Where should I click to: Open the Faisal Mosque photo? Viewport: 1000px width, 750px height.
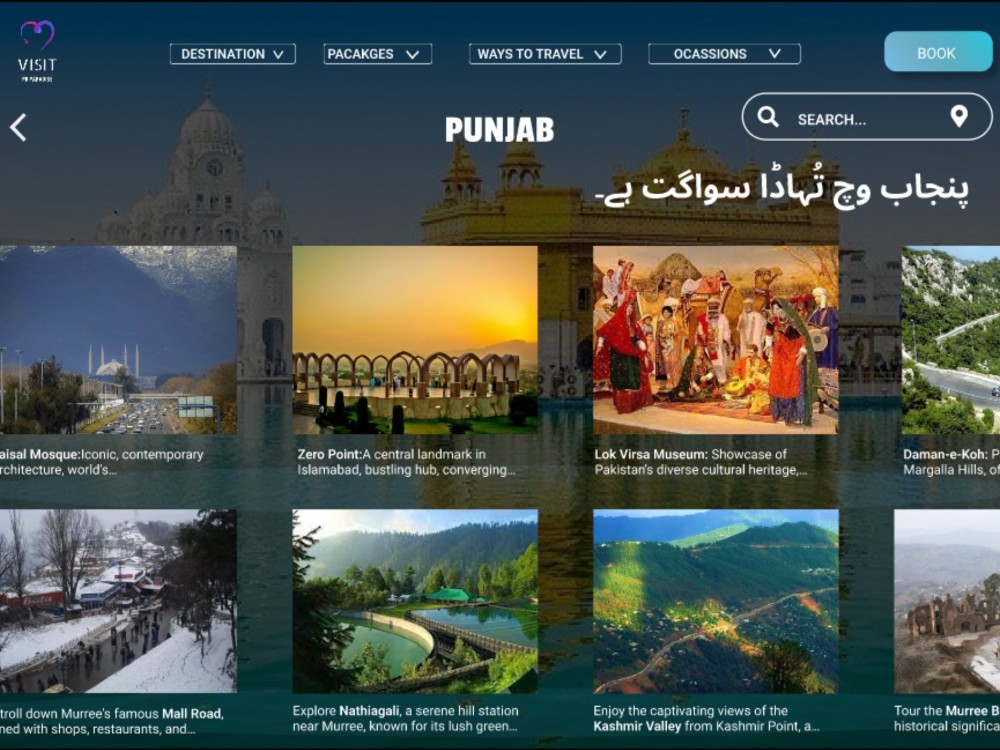coord(118,340)
